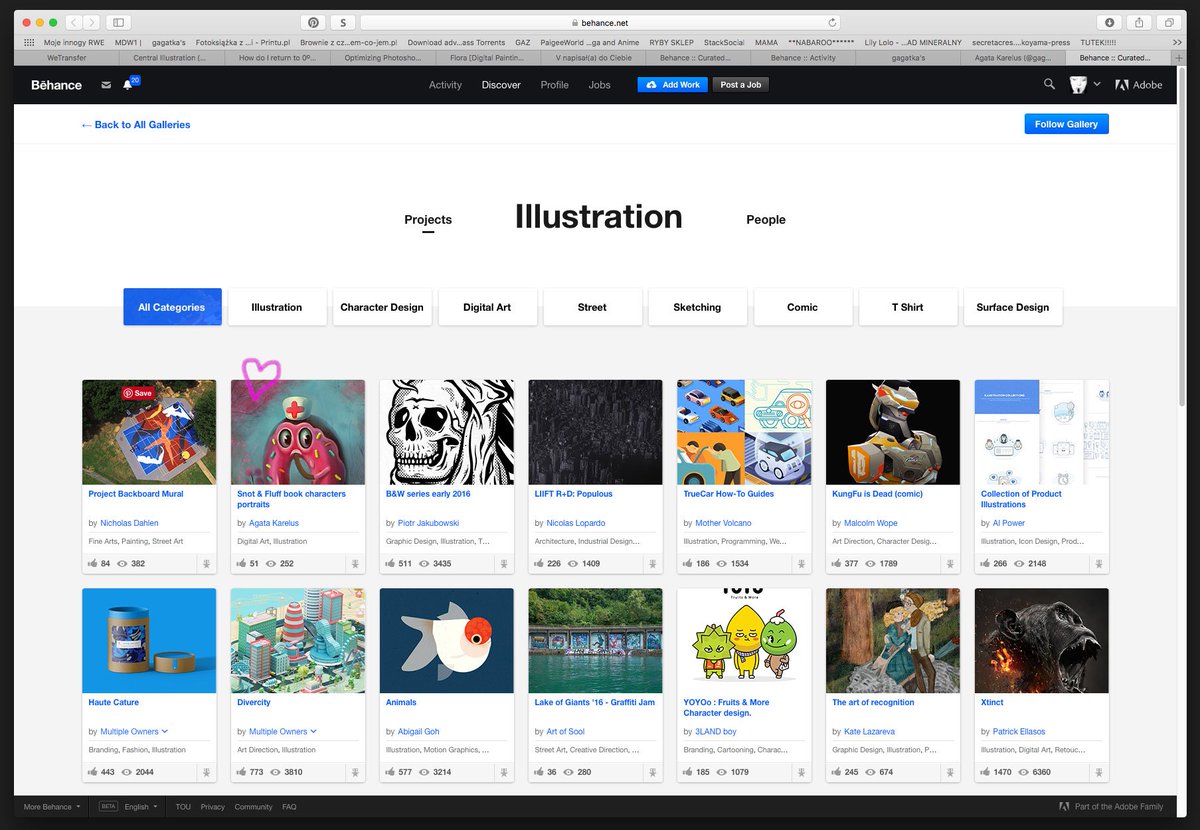Click the search magnifier icon in Behance header
The height and width of the screenshot is (830, 1200).
1049,84
